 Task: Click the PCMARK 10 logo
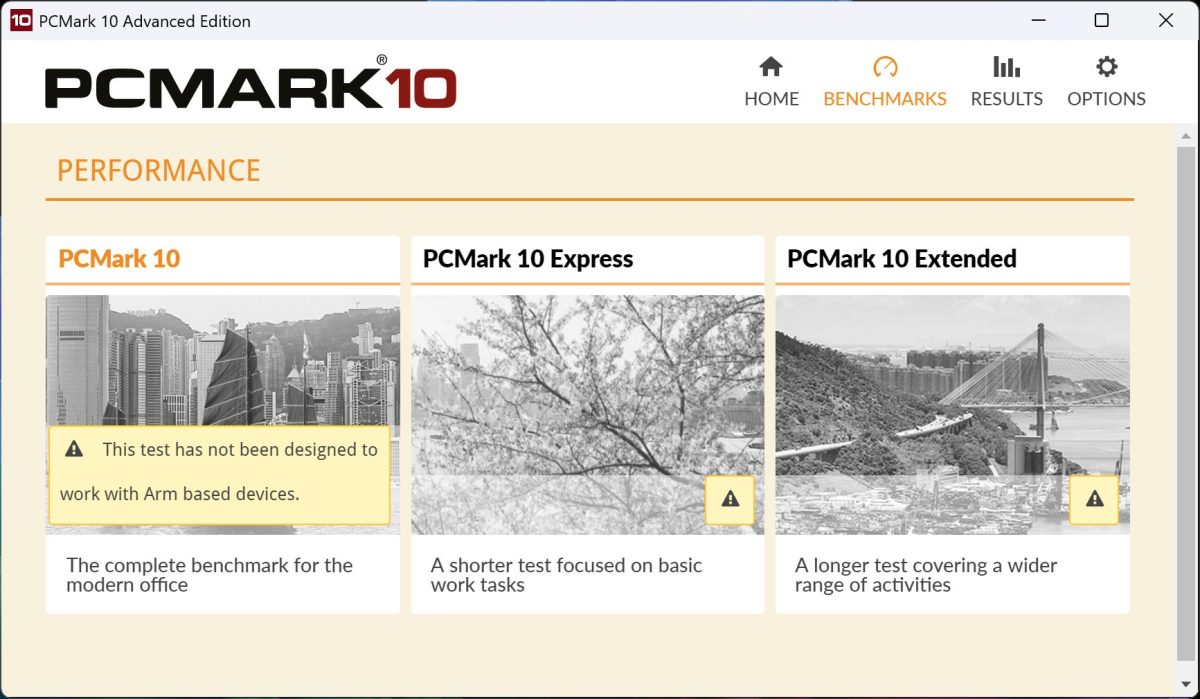click(x=250, y=87)
